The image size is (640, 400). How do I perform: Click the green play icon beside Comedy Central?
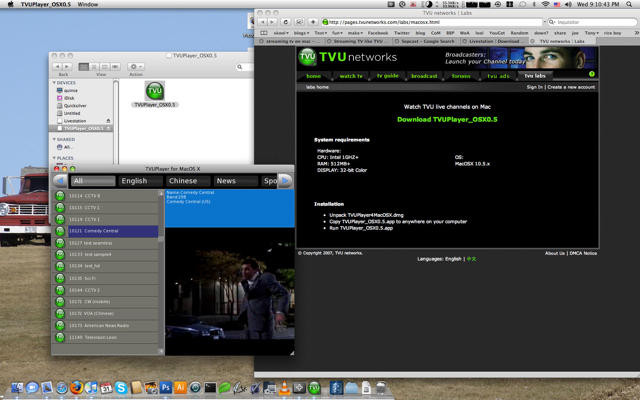[60, 231]
